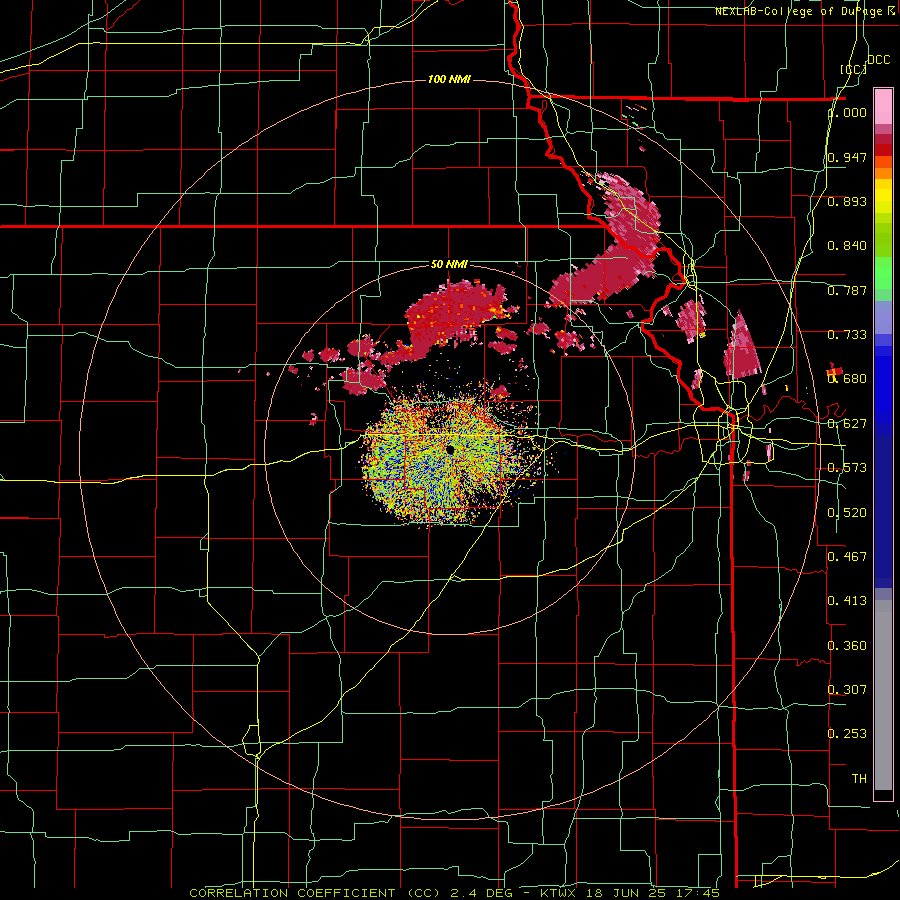Click the [CC] units label above the legend
900x900 pixels.
pos(854,69)
